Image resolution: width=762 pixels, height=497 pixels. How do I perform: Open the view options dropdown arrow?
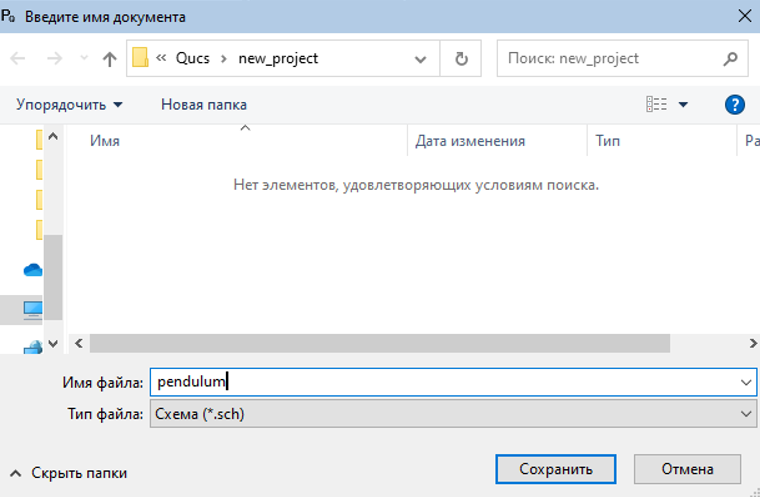684,104
